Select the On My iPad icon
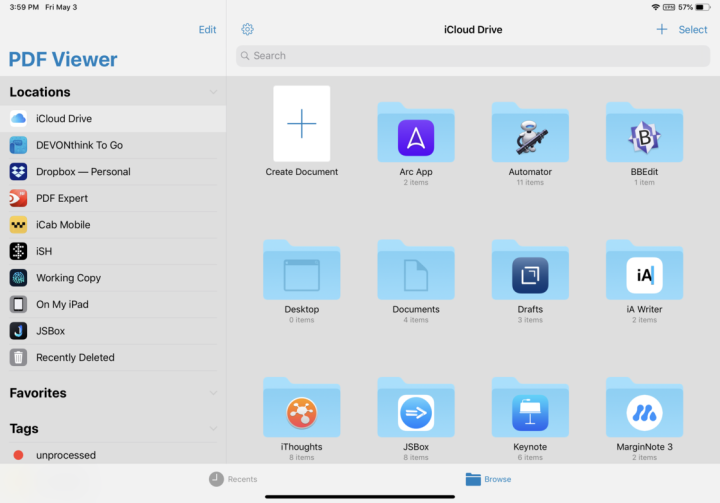 click(18, 305)
